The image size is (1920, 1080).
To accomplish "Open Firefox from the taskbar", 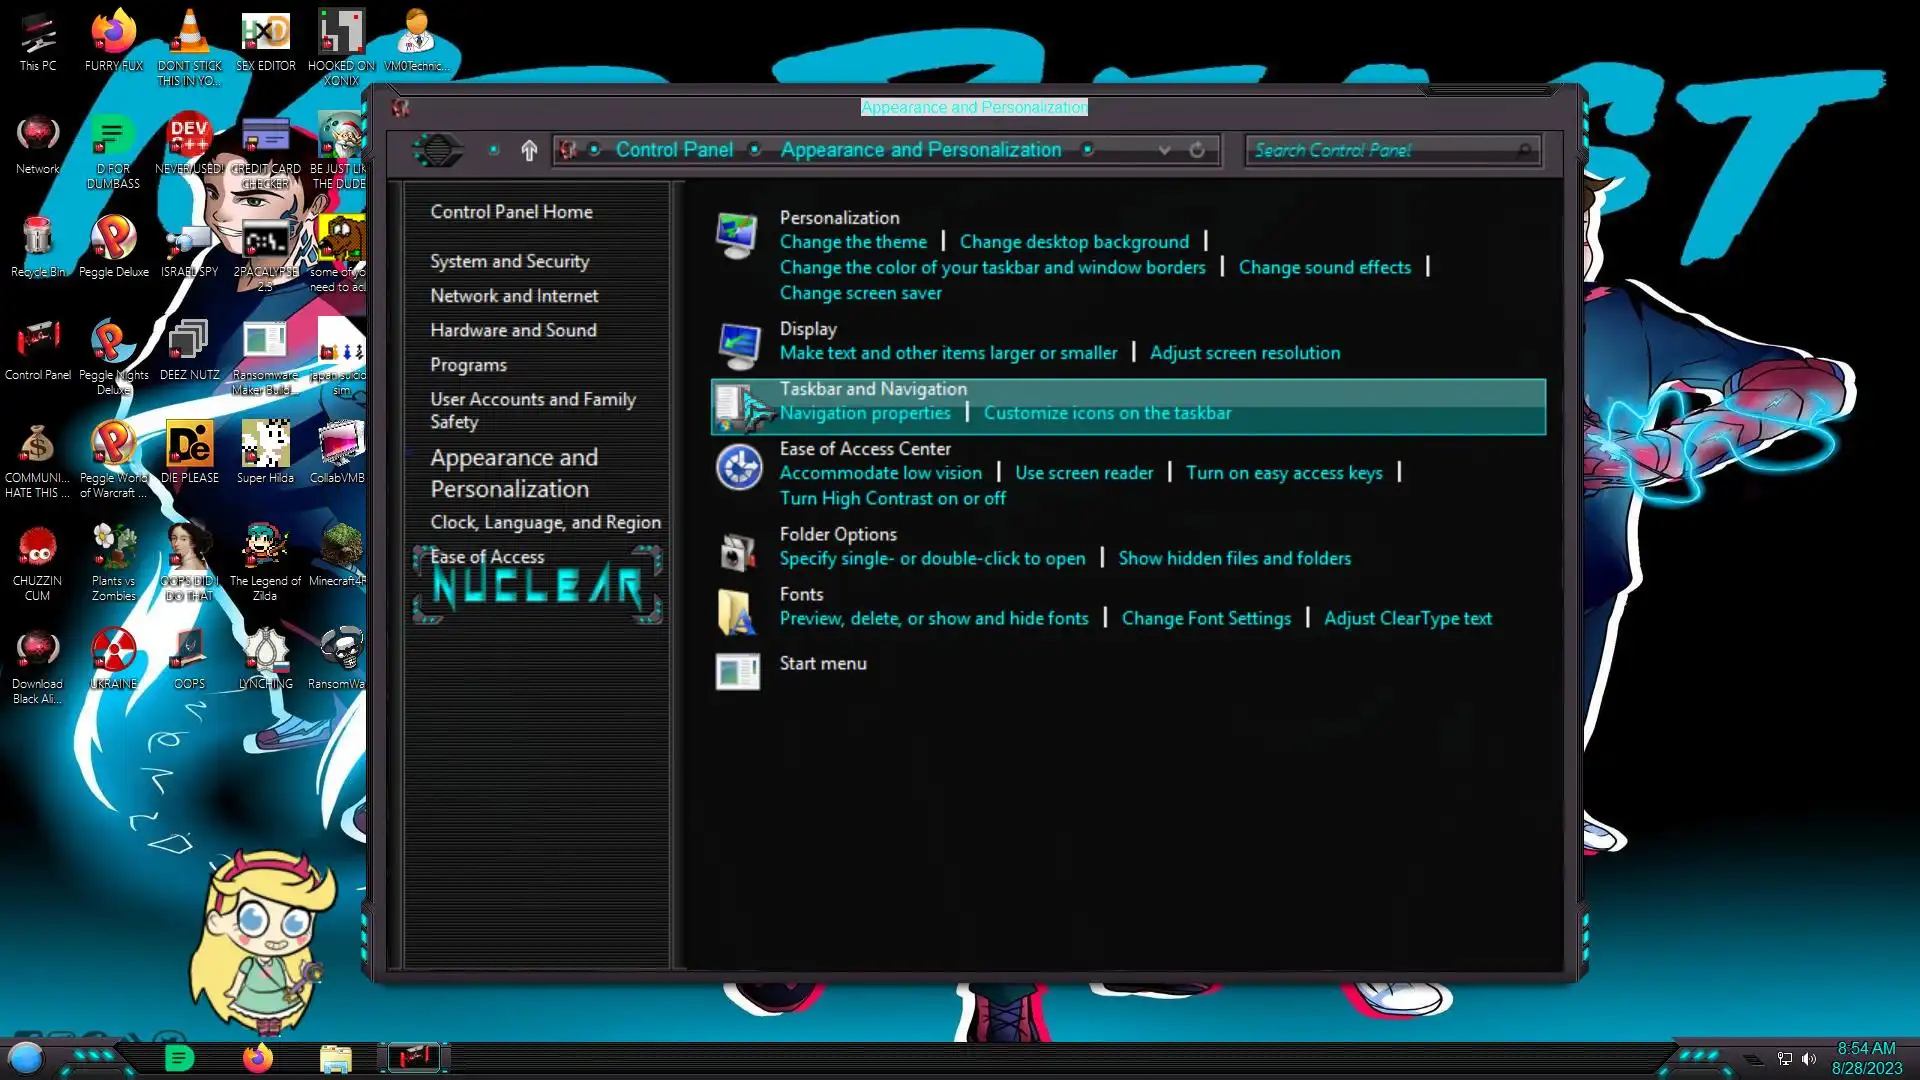I will [257, 1058].
